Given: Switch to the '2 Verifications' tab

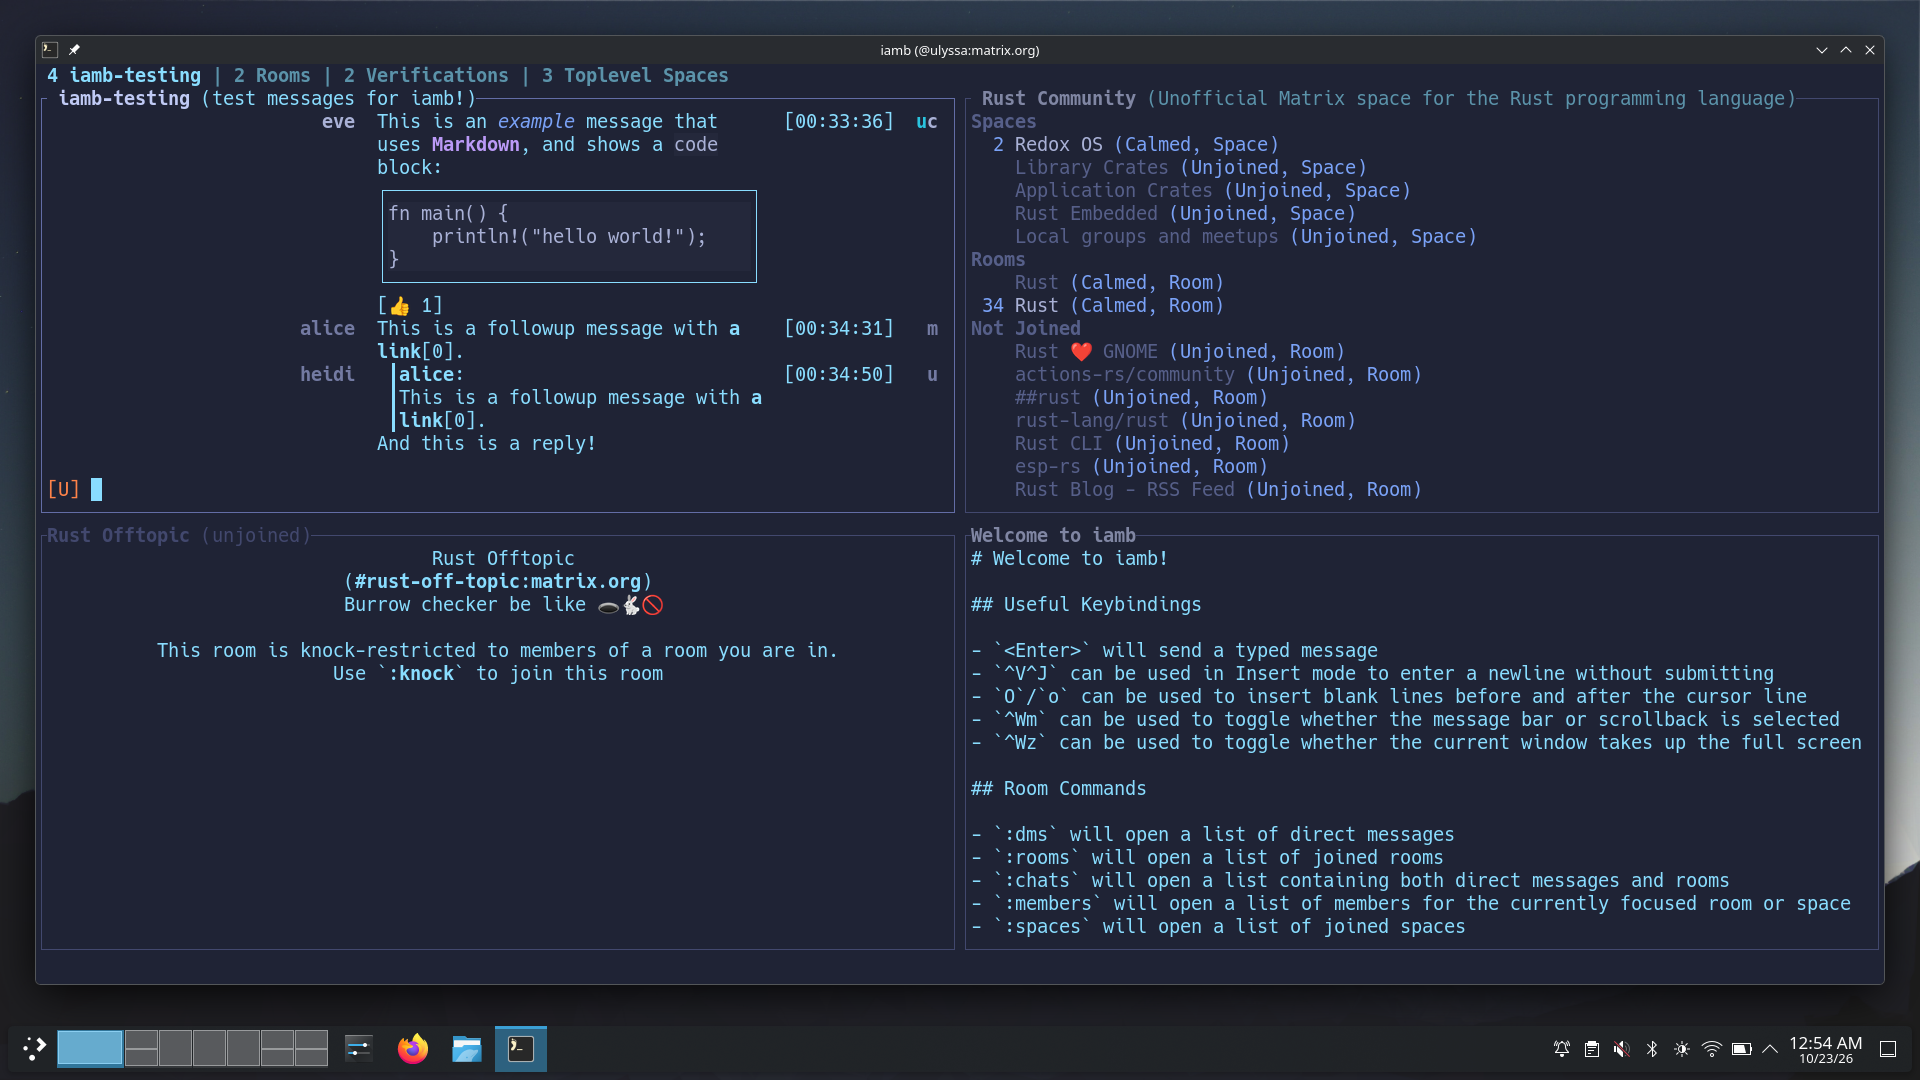Looking at the screenshot, I should (x=426, y=76).
